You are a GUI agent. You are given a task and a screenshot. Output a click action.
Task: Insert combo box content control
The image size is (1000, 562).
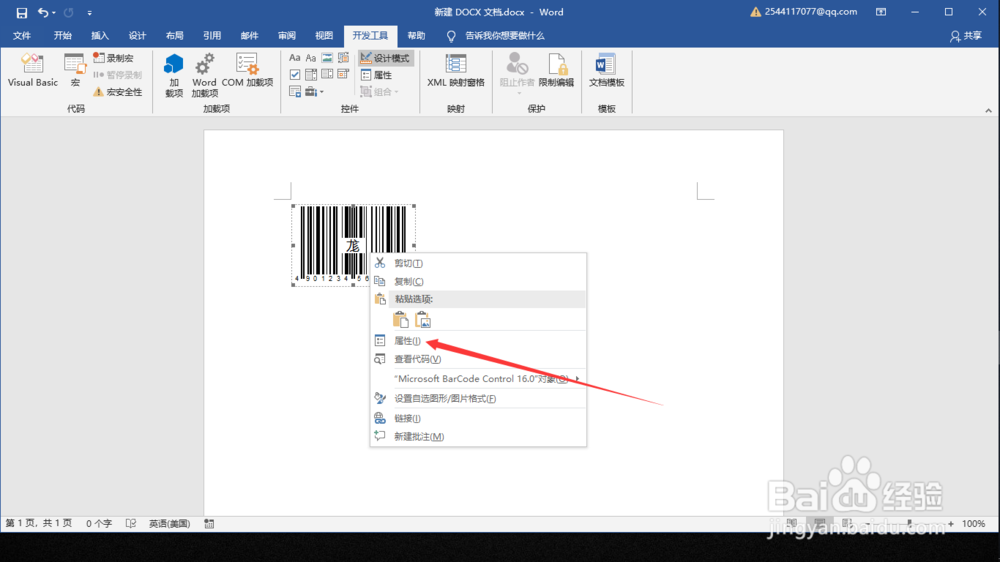pos(311,75)
